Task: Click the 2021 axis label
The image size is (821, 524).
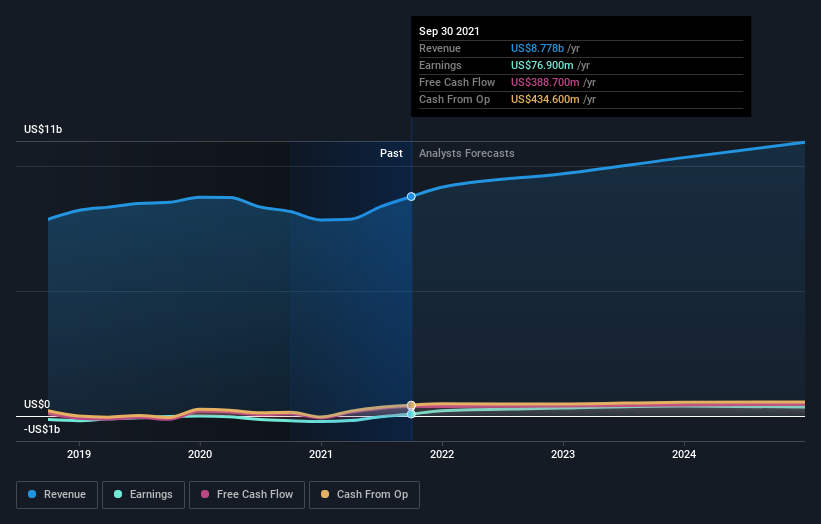Action: pyautogui.click(x=321, y=454)
